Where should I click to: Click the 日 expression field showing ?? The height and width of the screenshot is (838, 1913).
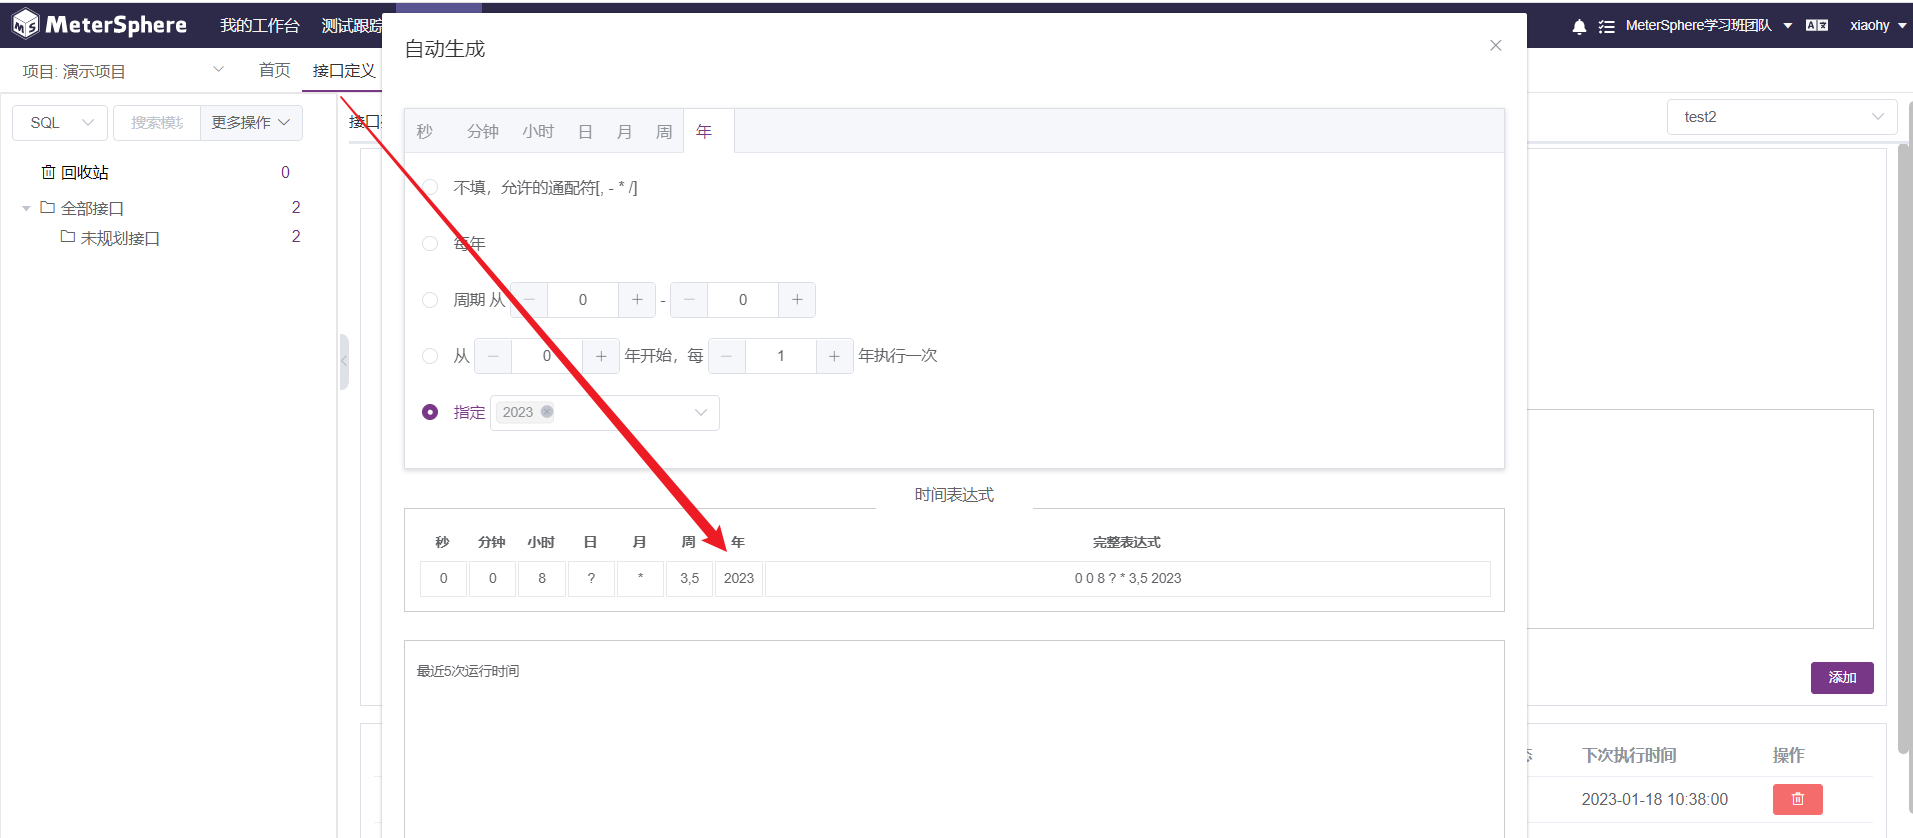click(591, 579)
